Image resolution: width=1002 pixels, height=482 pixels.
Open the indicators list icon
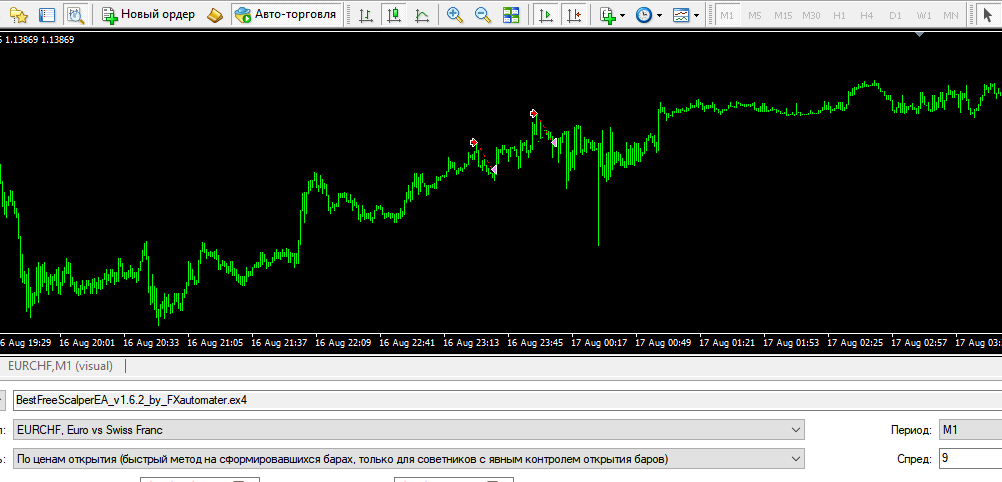607,15
